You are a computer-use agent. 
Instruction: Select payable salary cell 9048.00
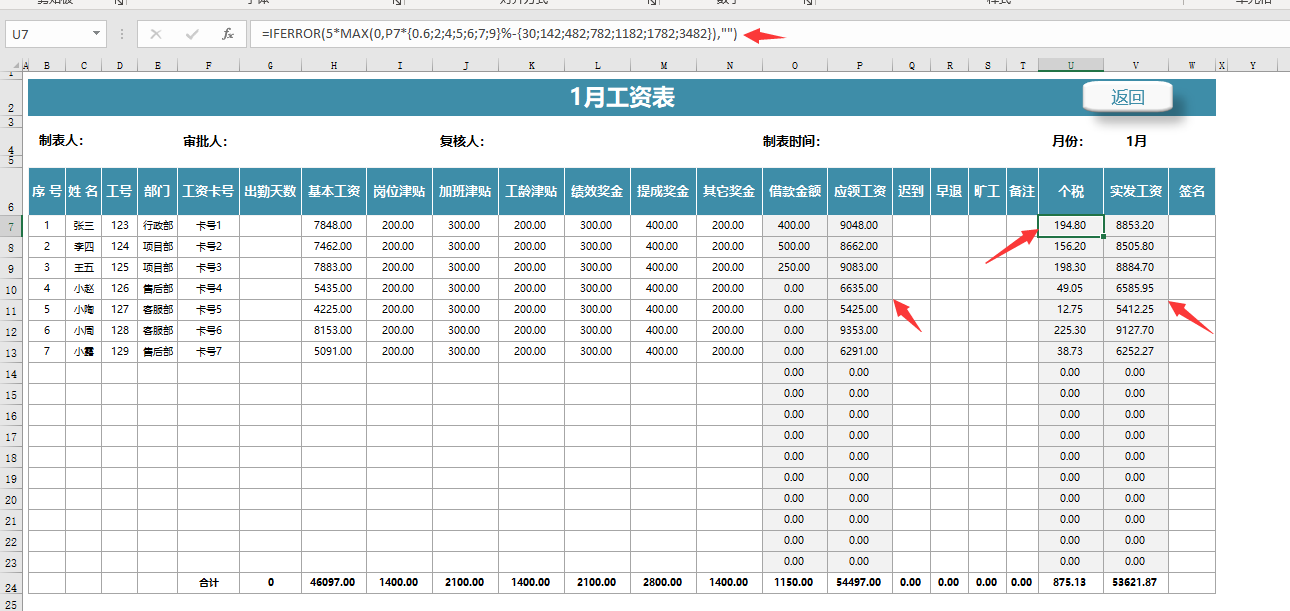860,225
